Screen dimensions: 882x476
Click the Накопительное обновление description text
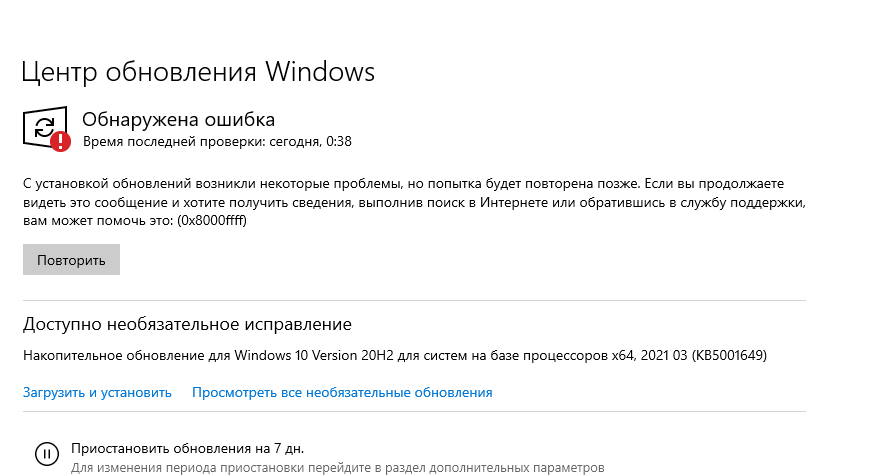[x=128, y=356]
